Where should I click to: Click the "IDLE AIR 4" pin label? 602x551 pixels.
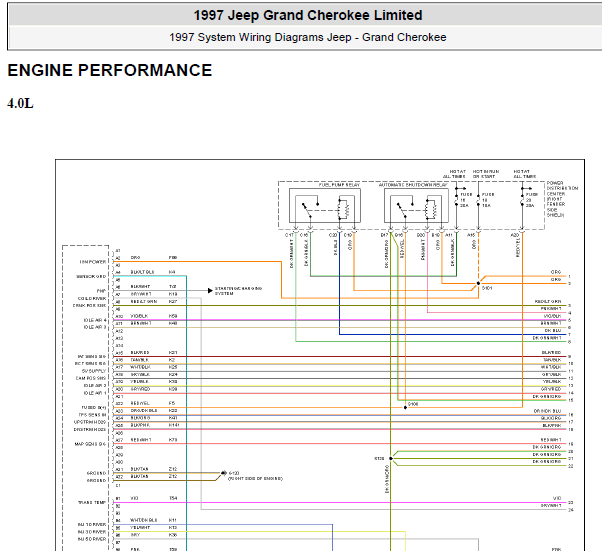pyautogui.click(x=95, y=320)
